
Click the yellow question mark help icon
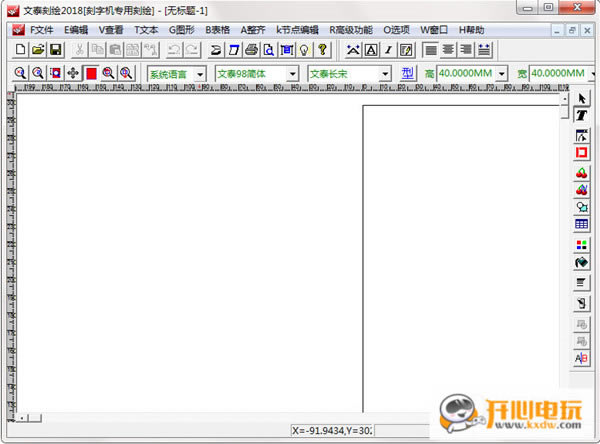[x=322, y=50]
